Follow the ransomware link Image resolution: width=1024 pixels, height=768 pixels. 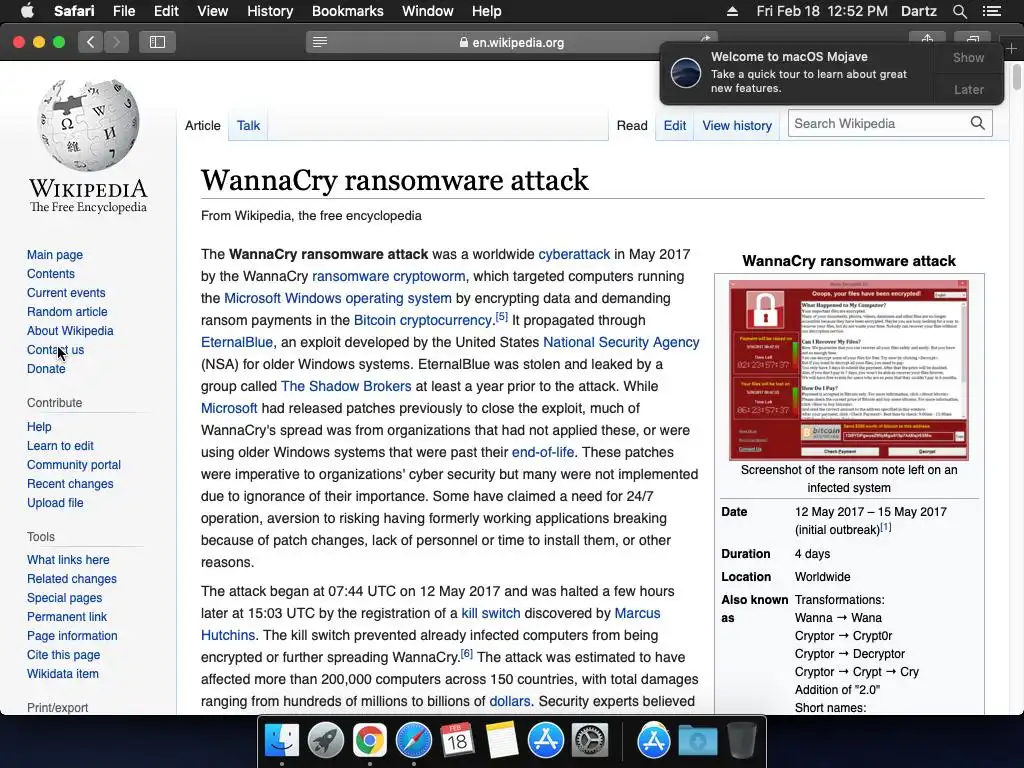coord(351,276)
